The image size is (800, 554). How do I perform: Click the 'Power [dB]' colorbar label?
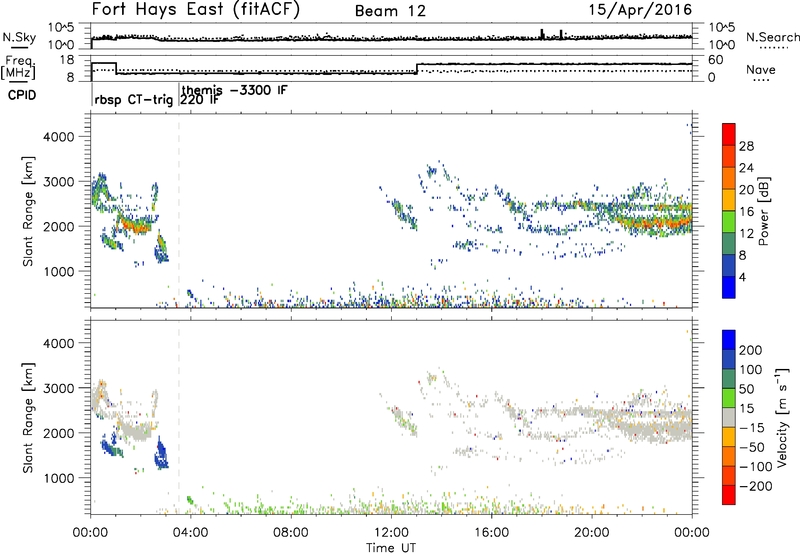[763, 211]
